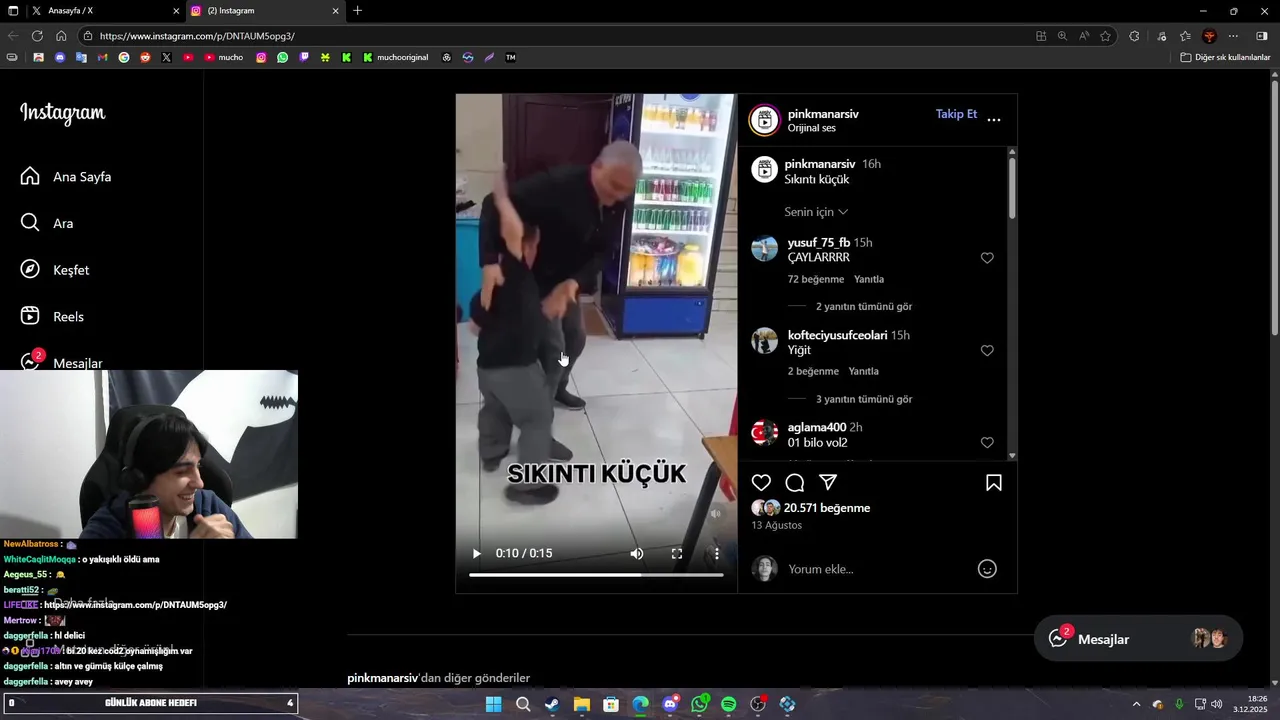
Task: View the 72 beğenme likes on the comment
Action: pyautogui.click(x=816, y=279)
